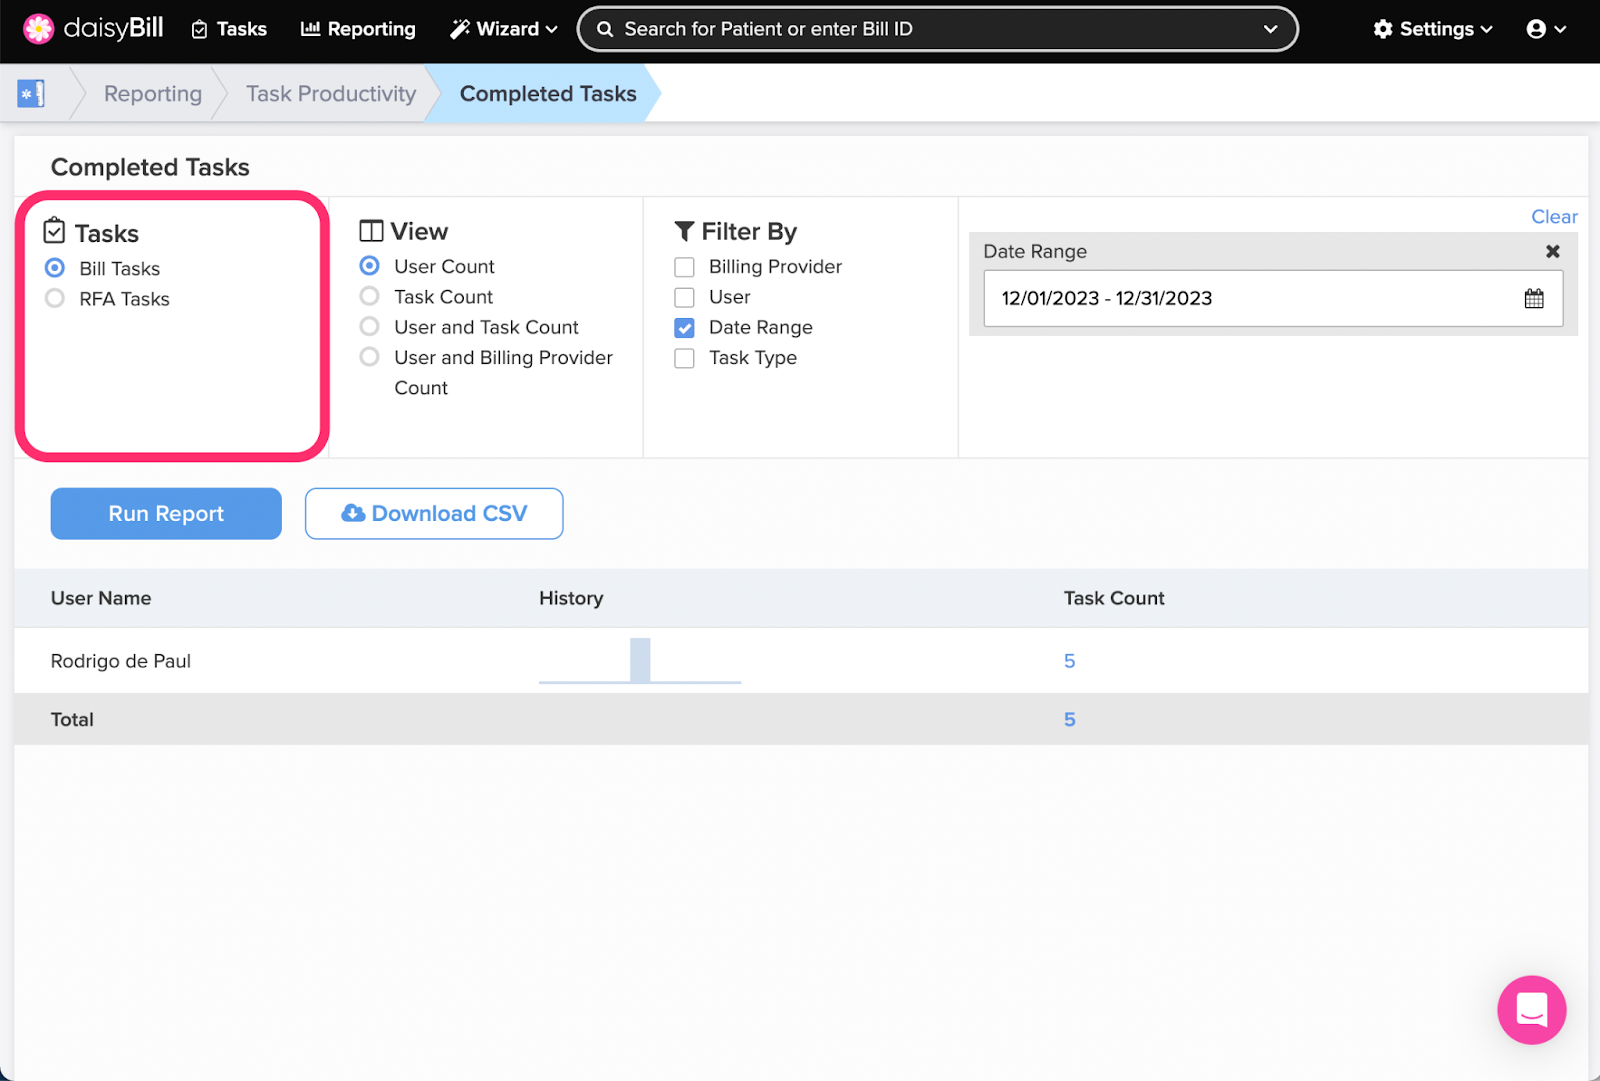Image resolution: width=1600 pixels, height=1081 pixels.
Task: Click the calendar icon in Date Range
Action: click(1533, 298)
